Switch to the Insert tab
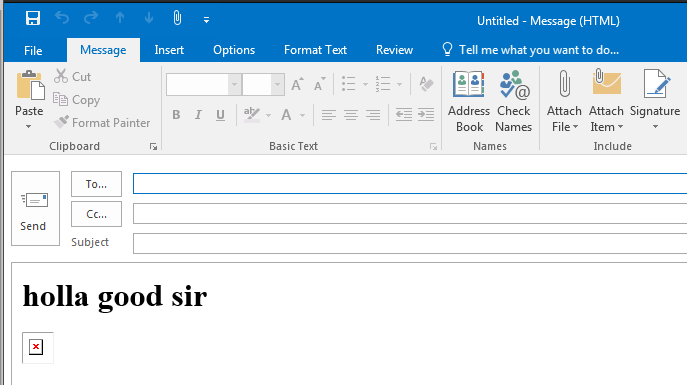The height and width of the screenshot is (385, 687). 169,50
